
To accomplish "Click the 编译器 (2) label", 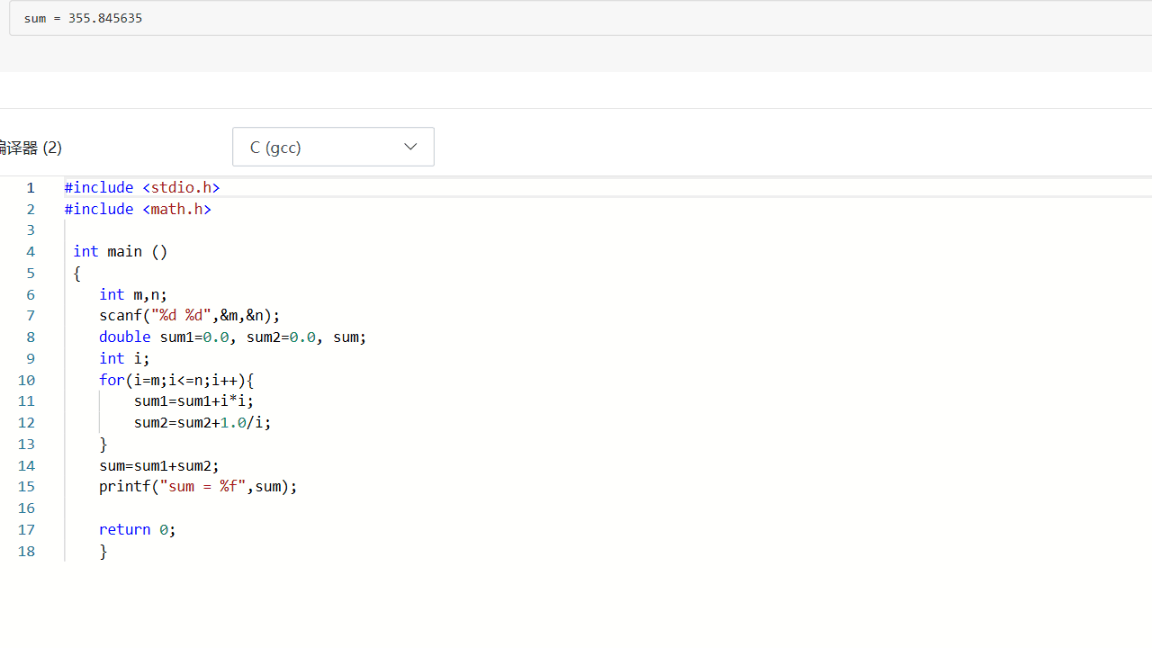I will click(30, 148).
